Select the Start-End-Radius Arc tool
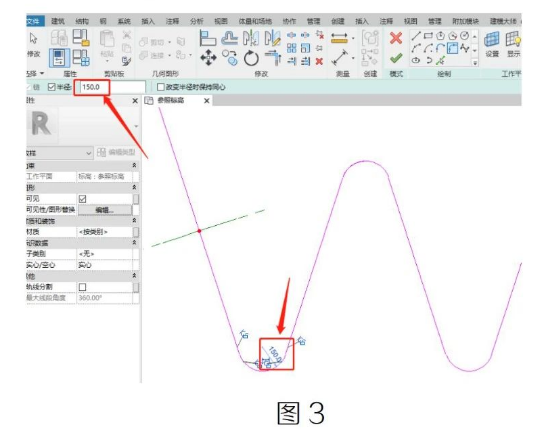 (416, 48)
